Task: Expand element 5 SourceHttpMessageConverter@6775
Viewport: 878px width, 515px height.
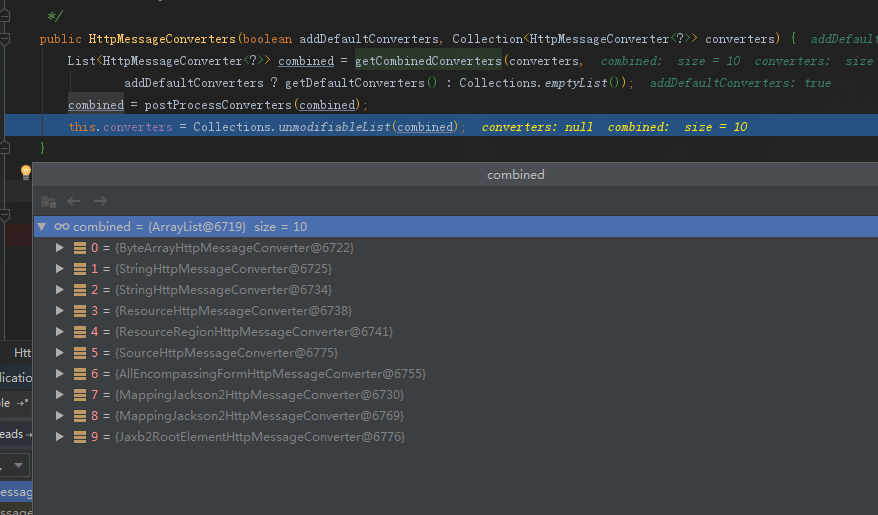Action: pyautogui.click(x=59, y=353)
